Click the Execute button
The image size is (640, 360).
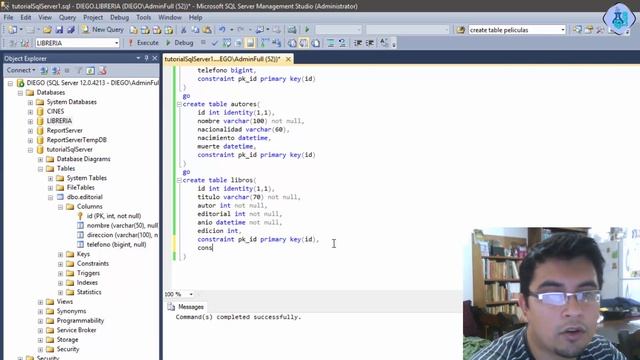[143, 43]
